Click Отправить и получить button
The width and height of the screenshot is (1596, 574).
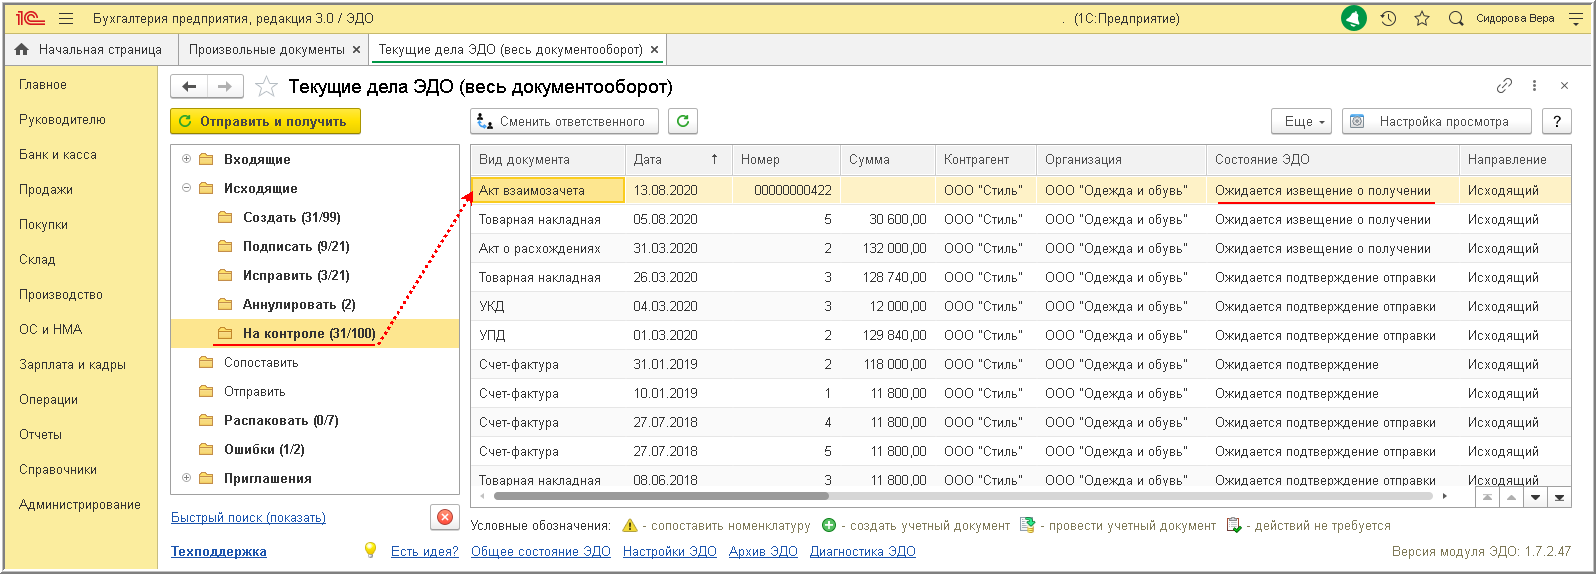coord(265,121)
